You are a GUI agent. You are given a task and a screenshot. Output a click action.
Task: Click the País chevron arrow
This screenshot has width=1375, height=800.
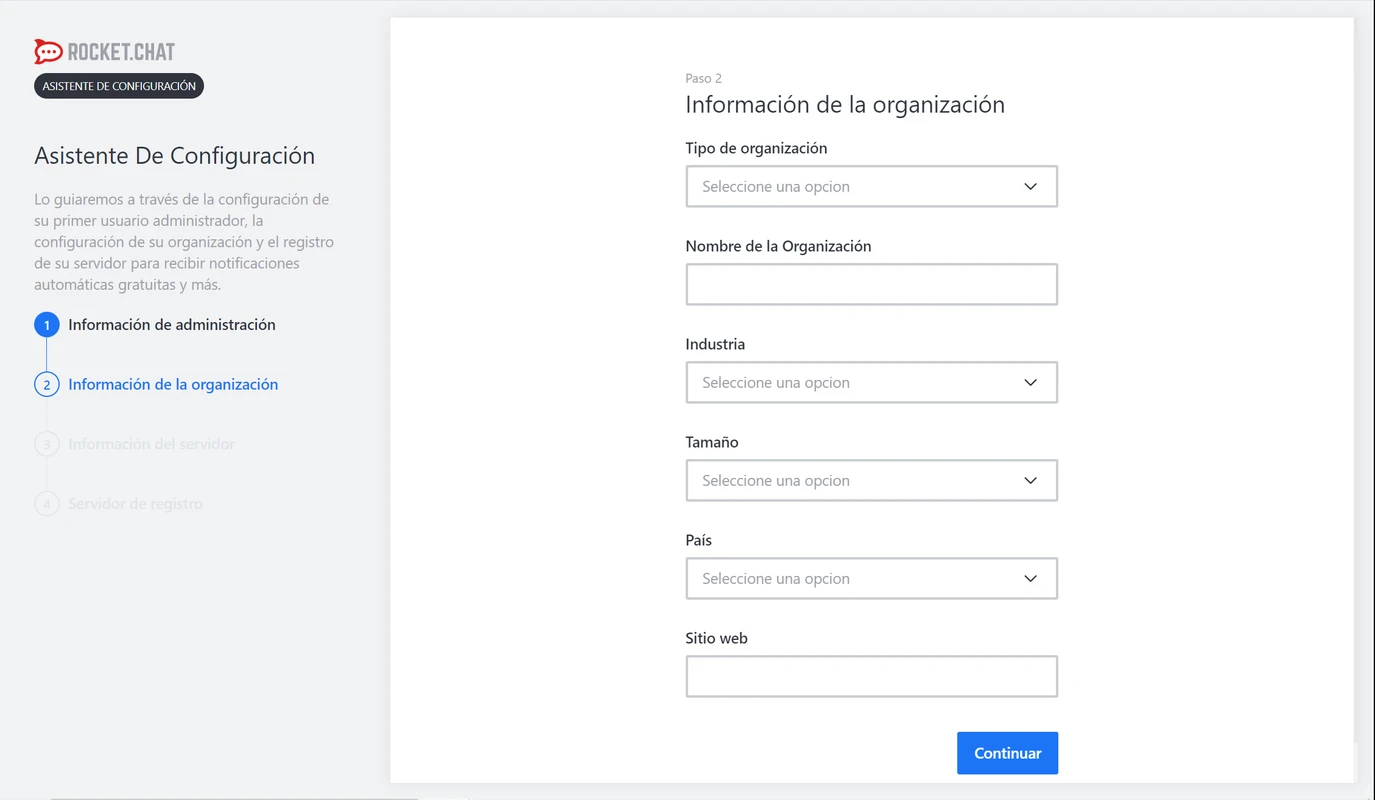[1030, 579]
